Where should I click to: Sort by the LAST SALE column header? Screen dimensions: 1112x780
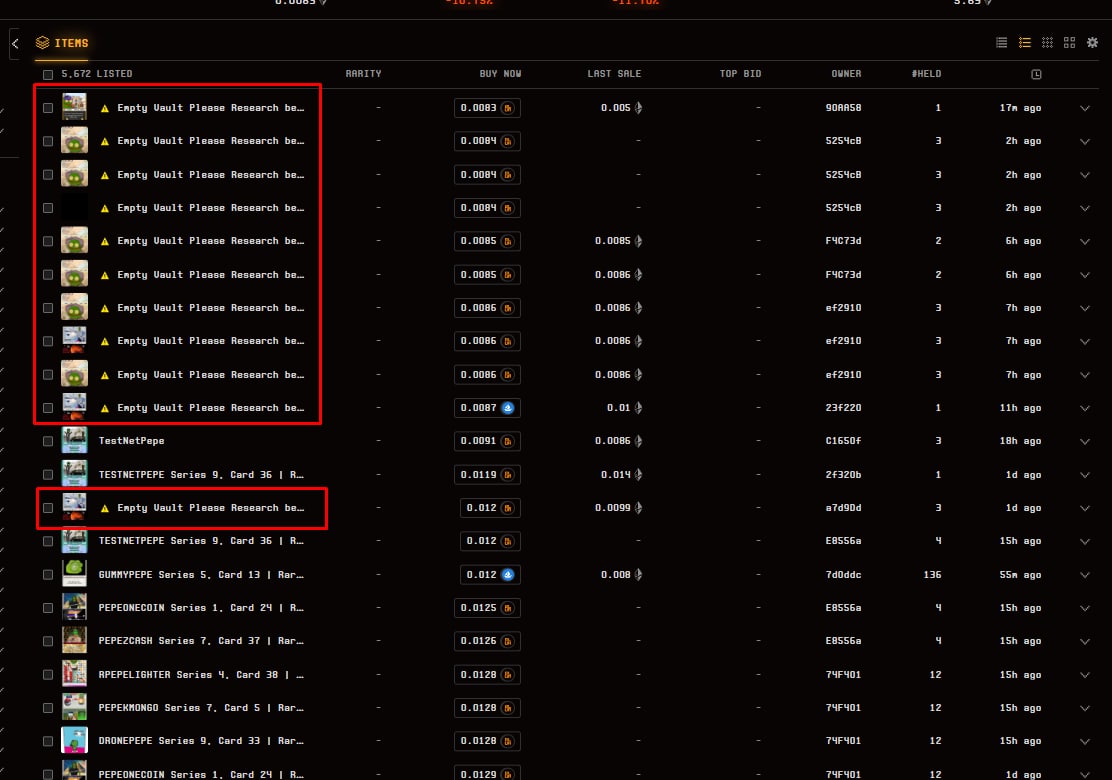[614, 74]
